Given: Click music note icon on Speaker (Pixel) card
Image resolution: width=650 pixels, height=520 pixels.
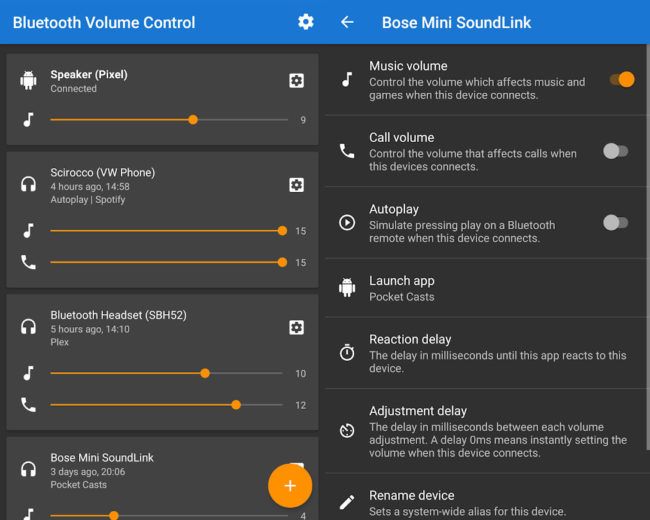Looking at the screenshot, I should click(x=28, y=120).
